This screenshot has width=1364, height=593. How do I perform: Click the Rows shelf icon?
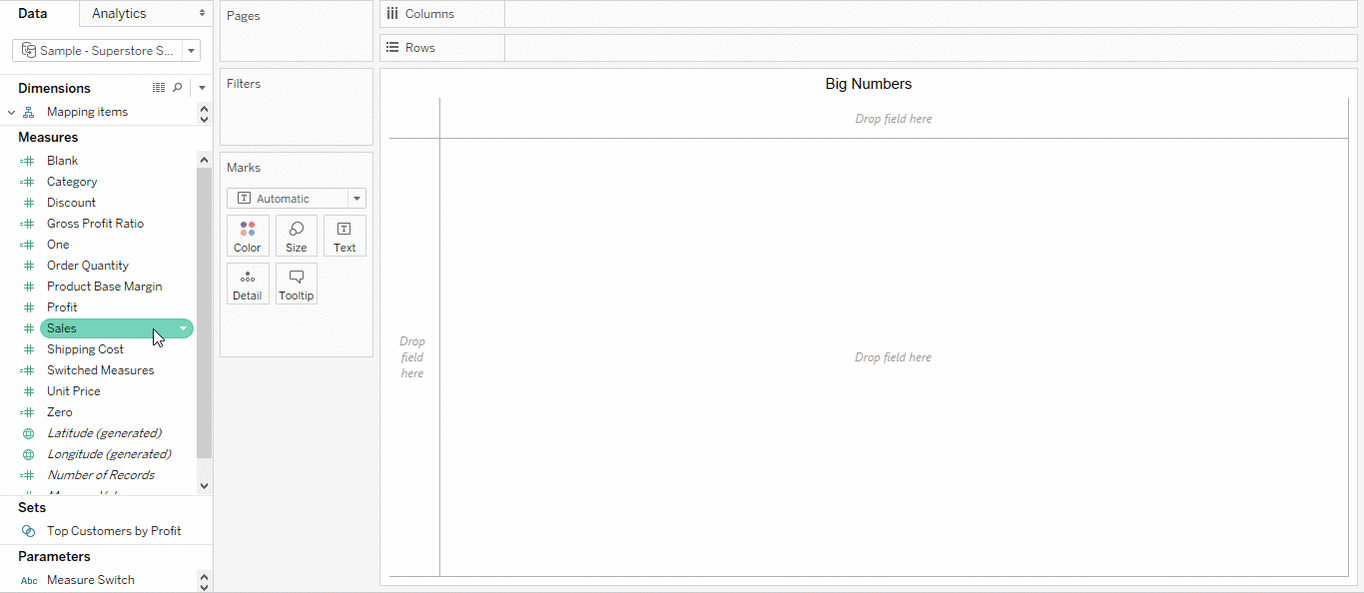pos(390,47)
